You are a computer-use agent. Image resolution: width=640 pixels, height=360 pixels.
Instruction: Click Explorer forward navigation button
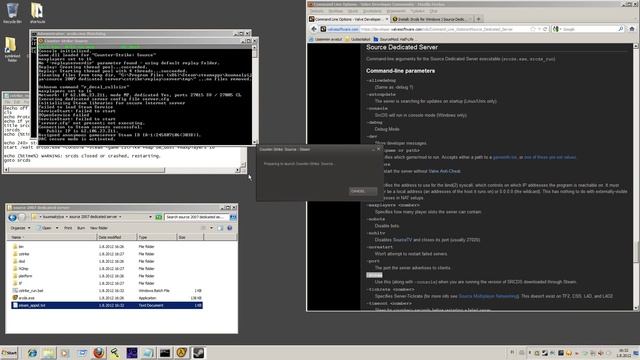(22, 218)
